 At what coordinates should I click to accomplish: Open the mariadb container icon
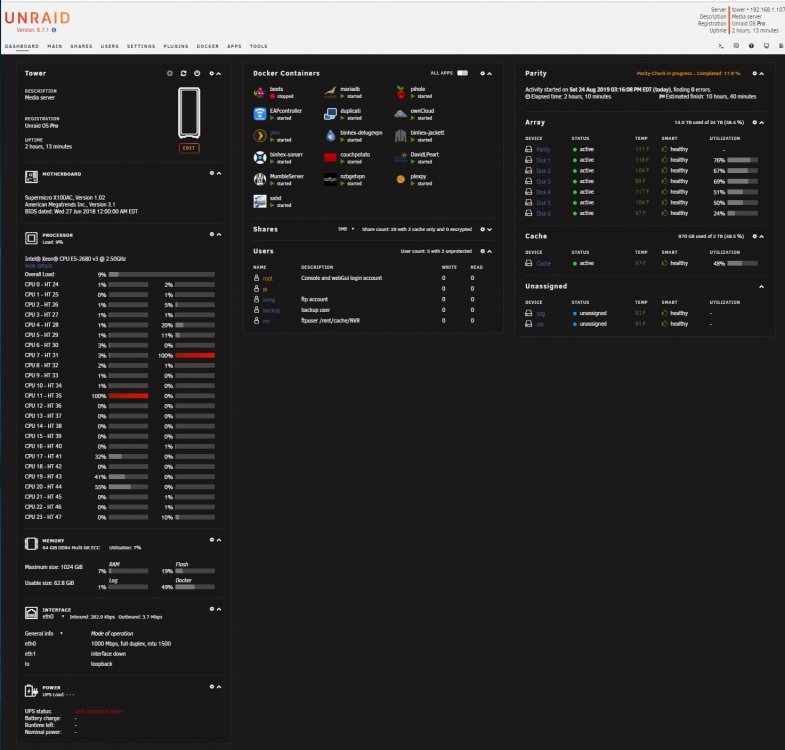(x=330, y=92)
